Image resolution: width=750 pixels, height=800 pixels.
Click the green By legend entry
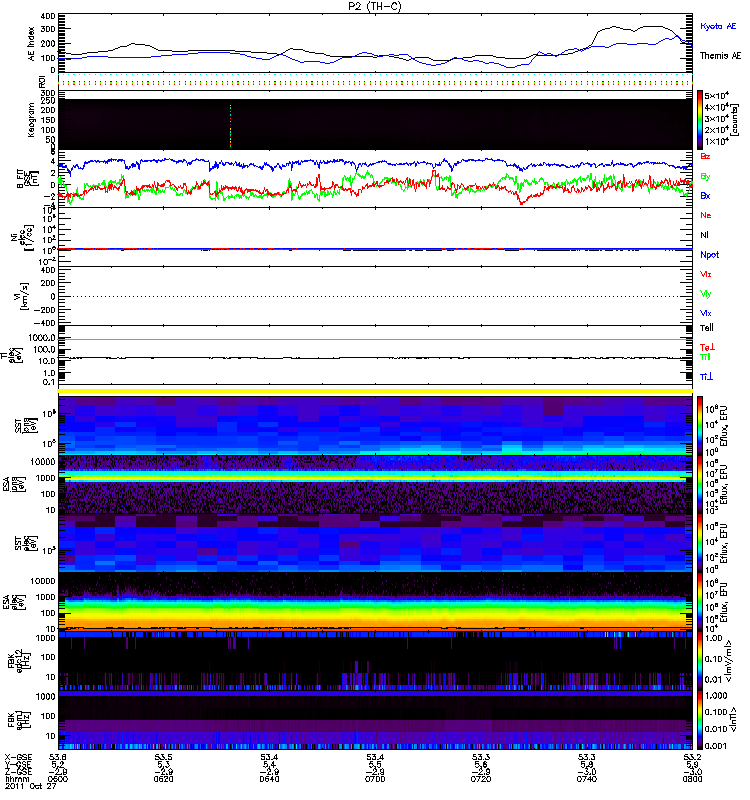click(x=706, y=176)
